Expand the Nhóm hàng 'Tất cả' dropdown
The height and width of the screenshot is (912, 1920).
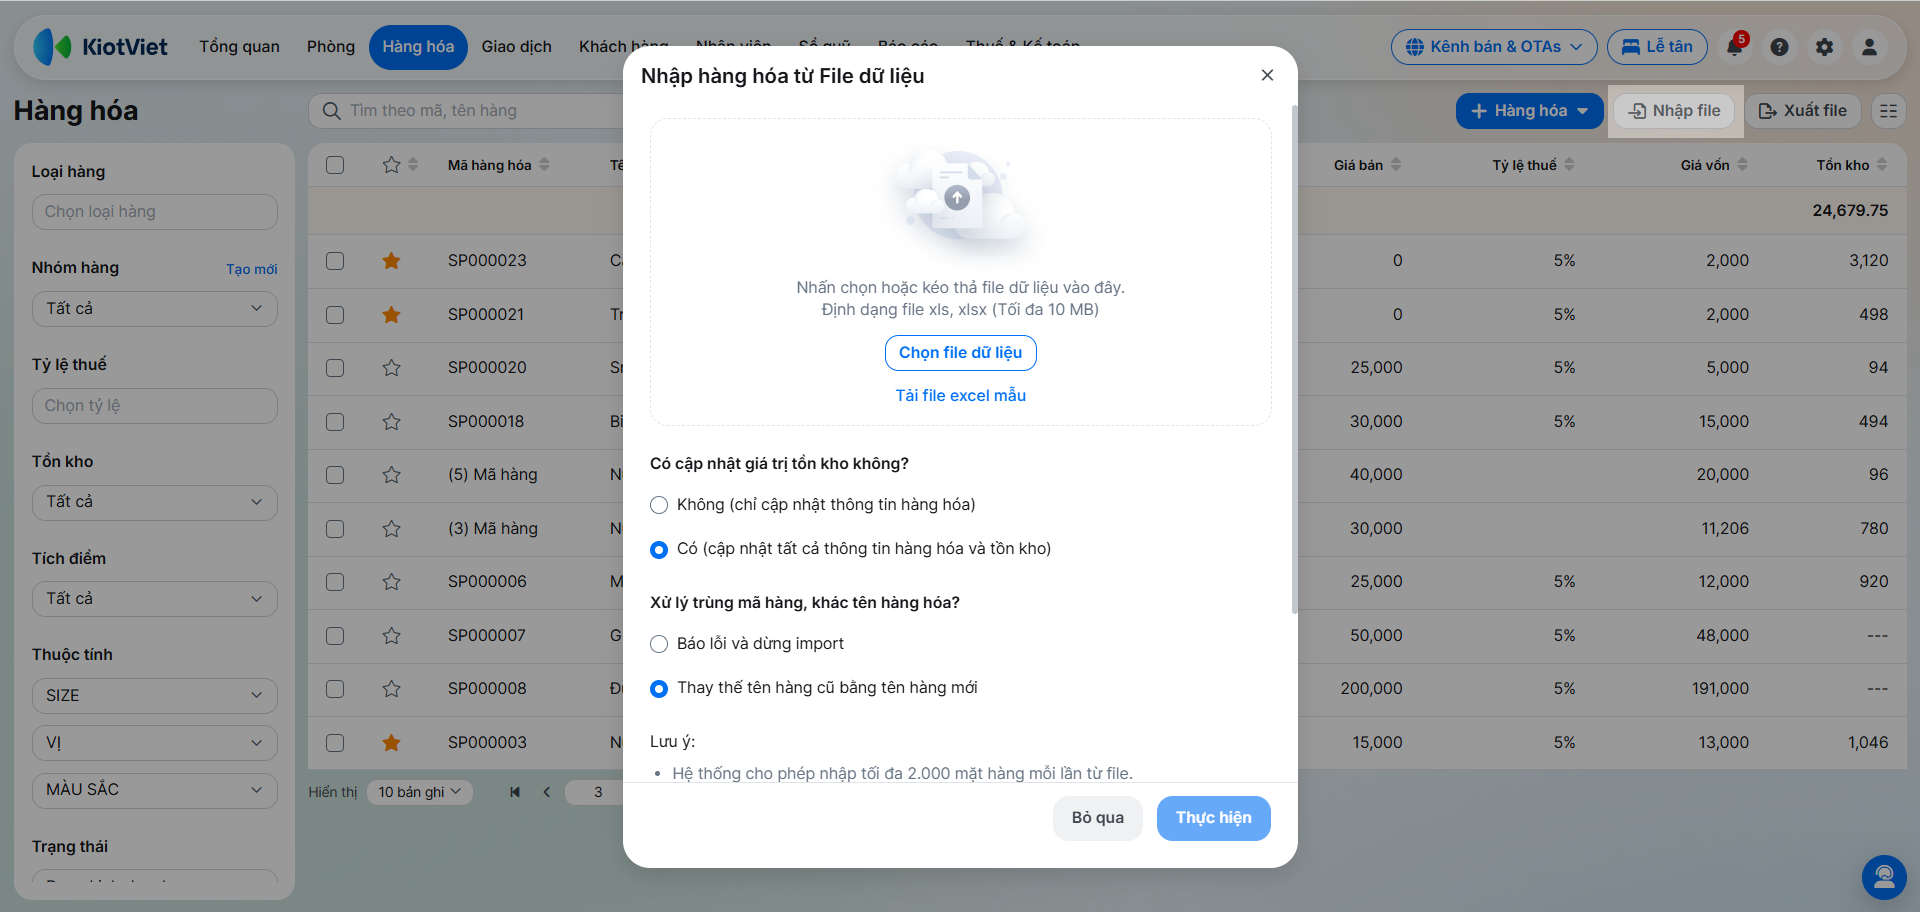click(x=155, y=309)
